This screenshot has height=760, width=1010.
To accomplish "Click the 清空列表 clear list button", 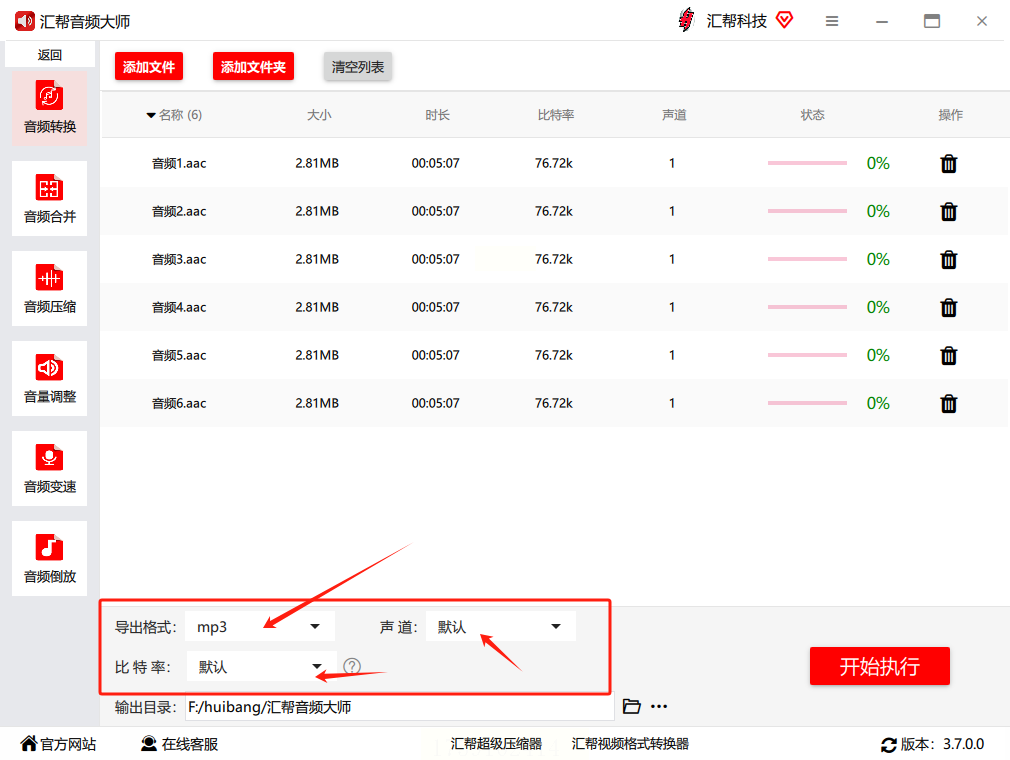I will [357, 66].
